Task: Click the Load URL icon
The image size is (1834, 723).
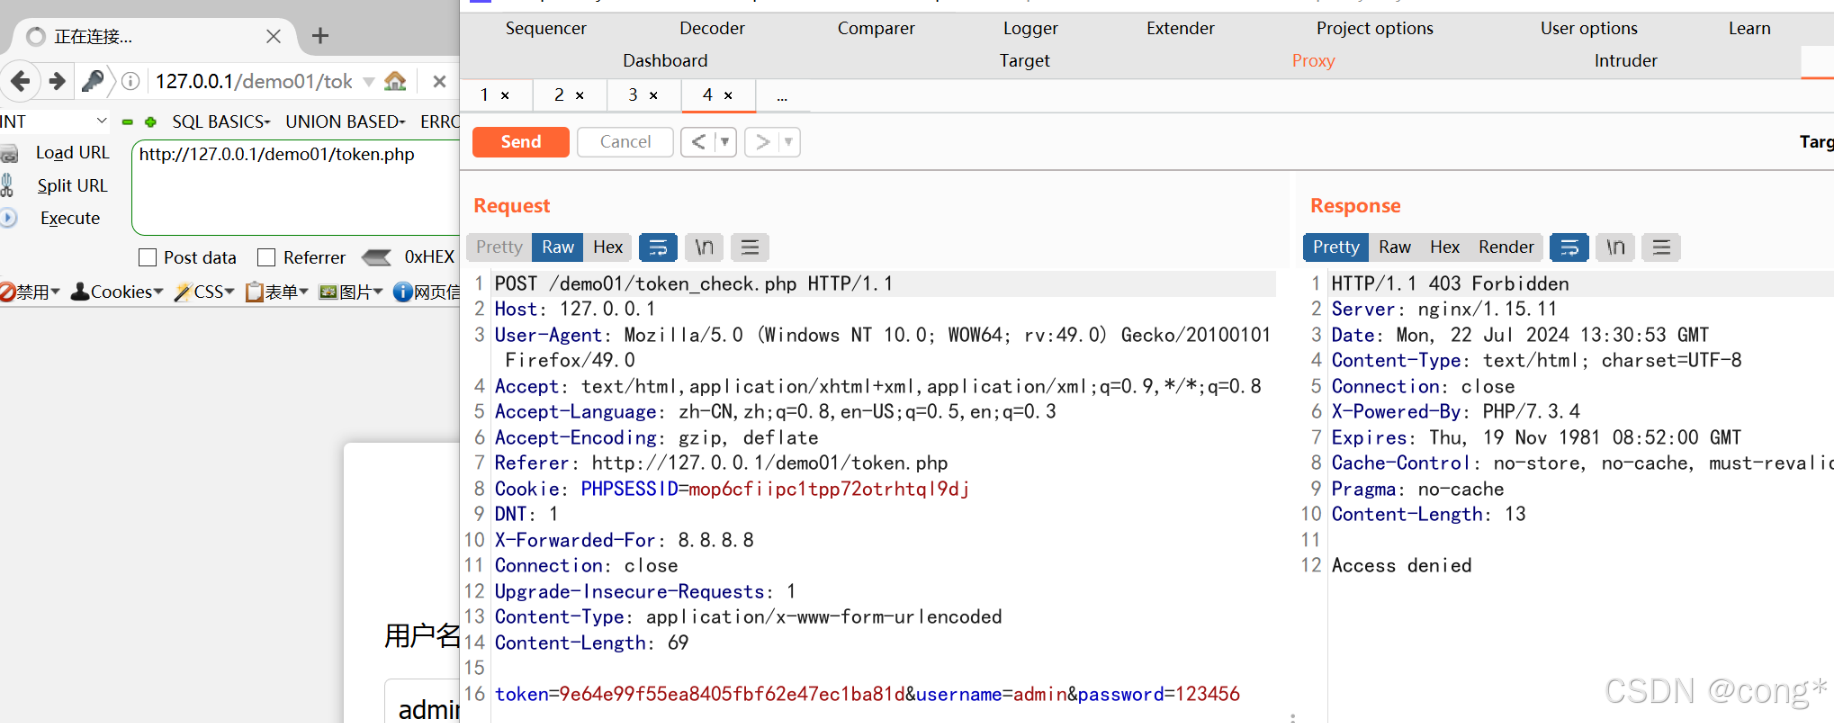Action: [9, 154]
